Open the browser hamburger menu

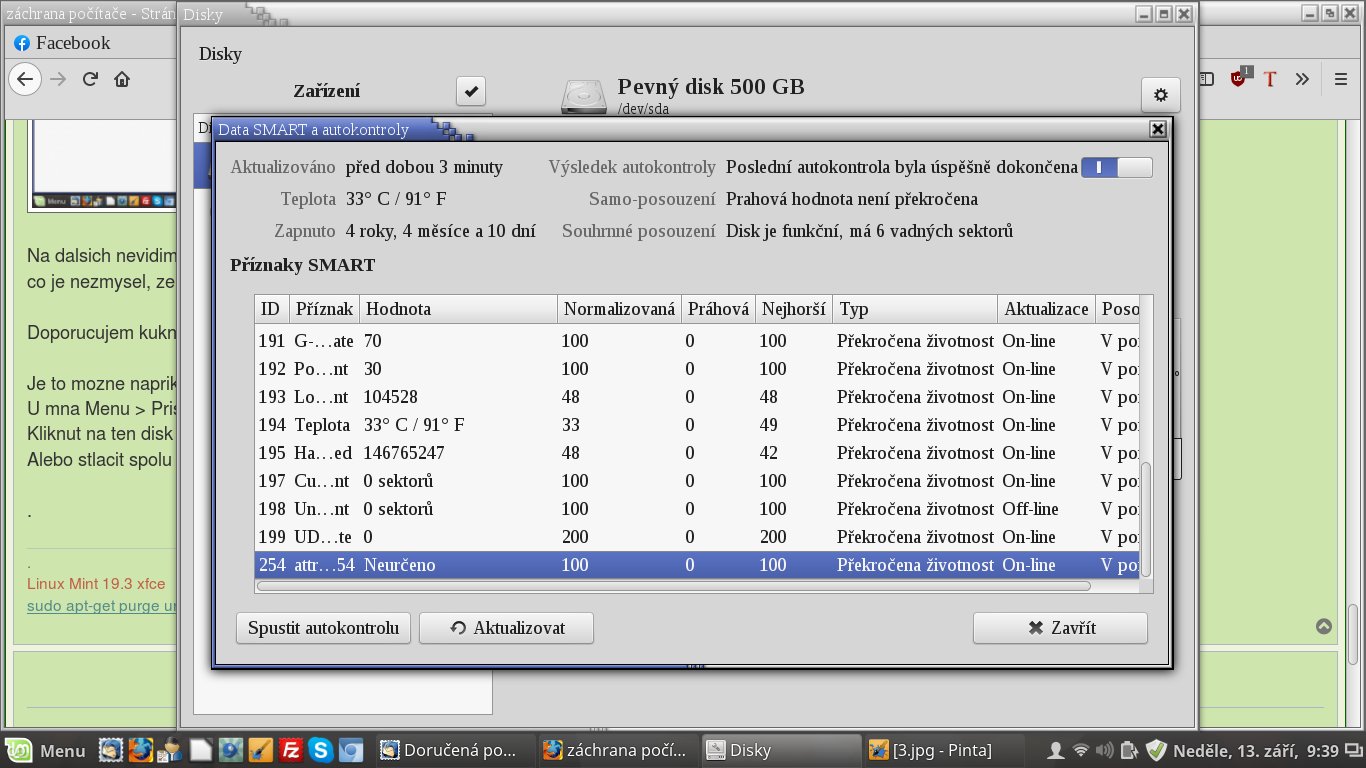(1340, 79)
